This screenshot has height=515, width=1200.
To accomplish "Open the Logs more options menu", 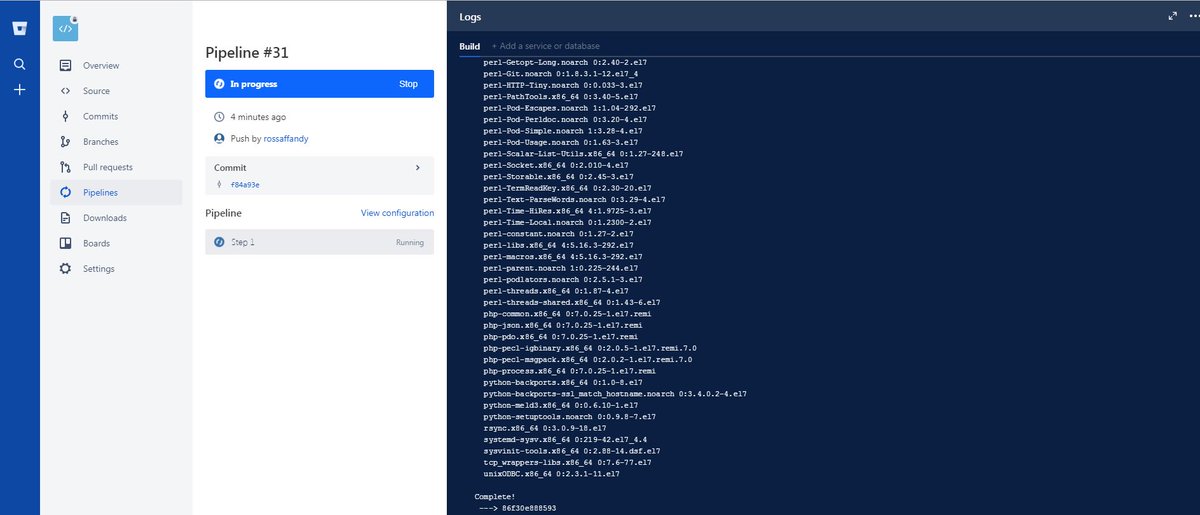I will point(1192,16).
